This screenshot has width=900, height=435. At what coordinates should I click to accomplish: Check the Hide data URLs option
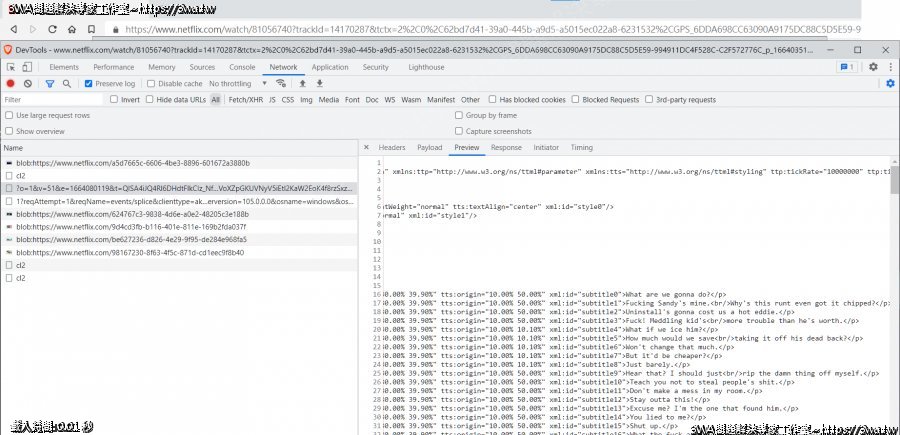(x=150, y=100)
